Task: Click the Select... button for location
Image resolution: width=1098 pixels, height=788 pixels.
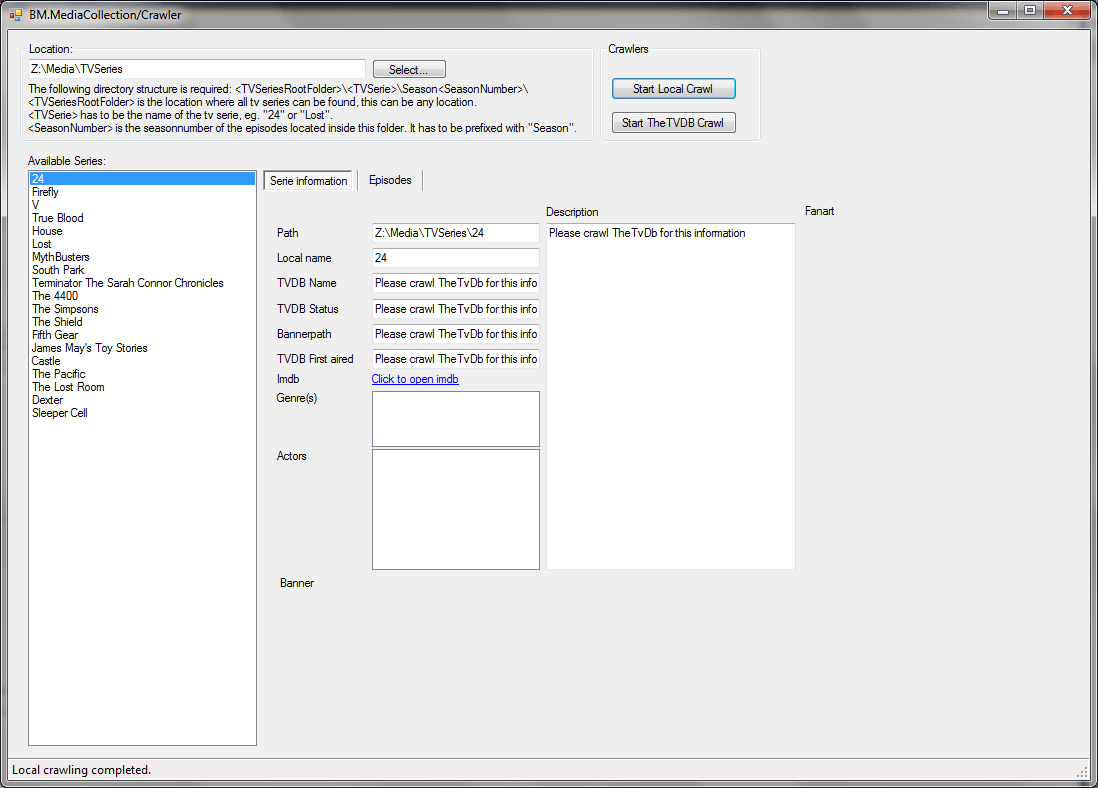Action: [x=409, y=69]
